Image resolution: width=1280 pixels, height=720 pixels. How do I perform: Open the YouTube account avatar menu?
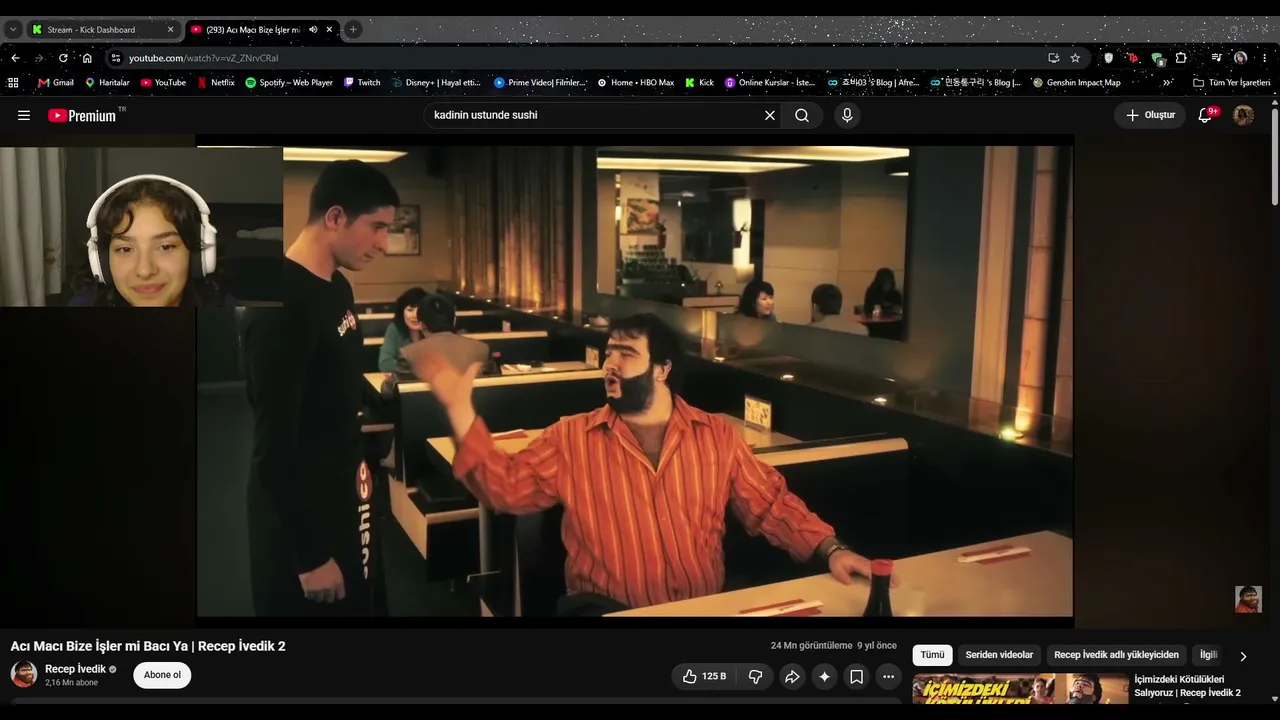click(1243, 115)
